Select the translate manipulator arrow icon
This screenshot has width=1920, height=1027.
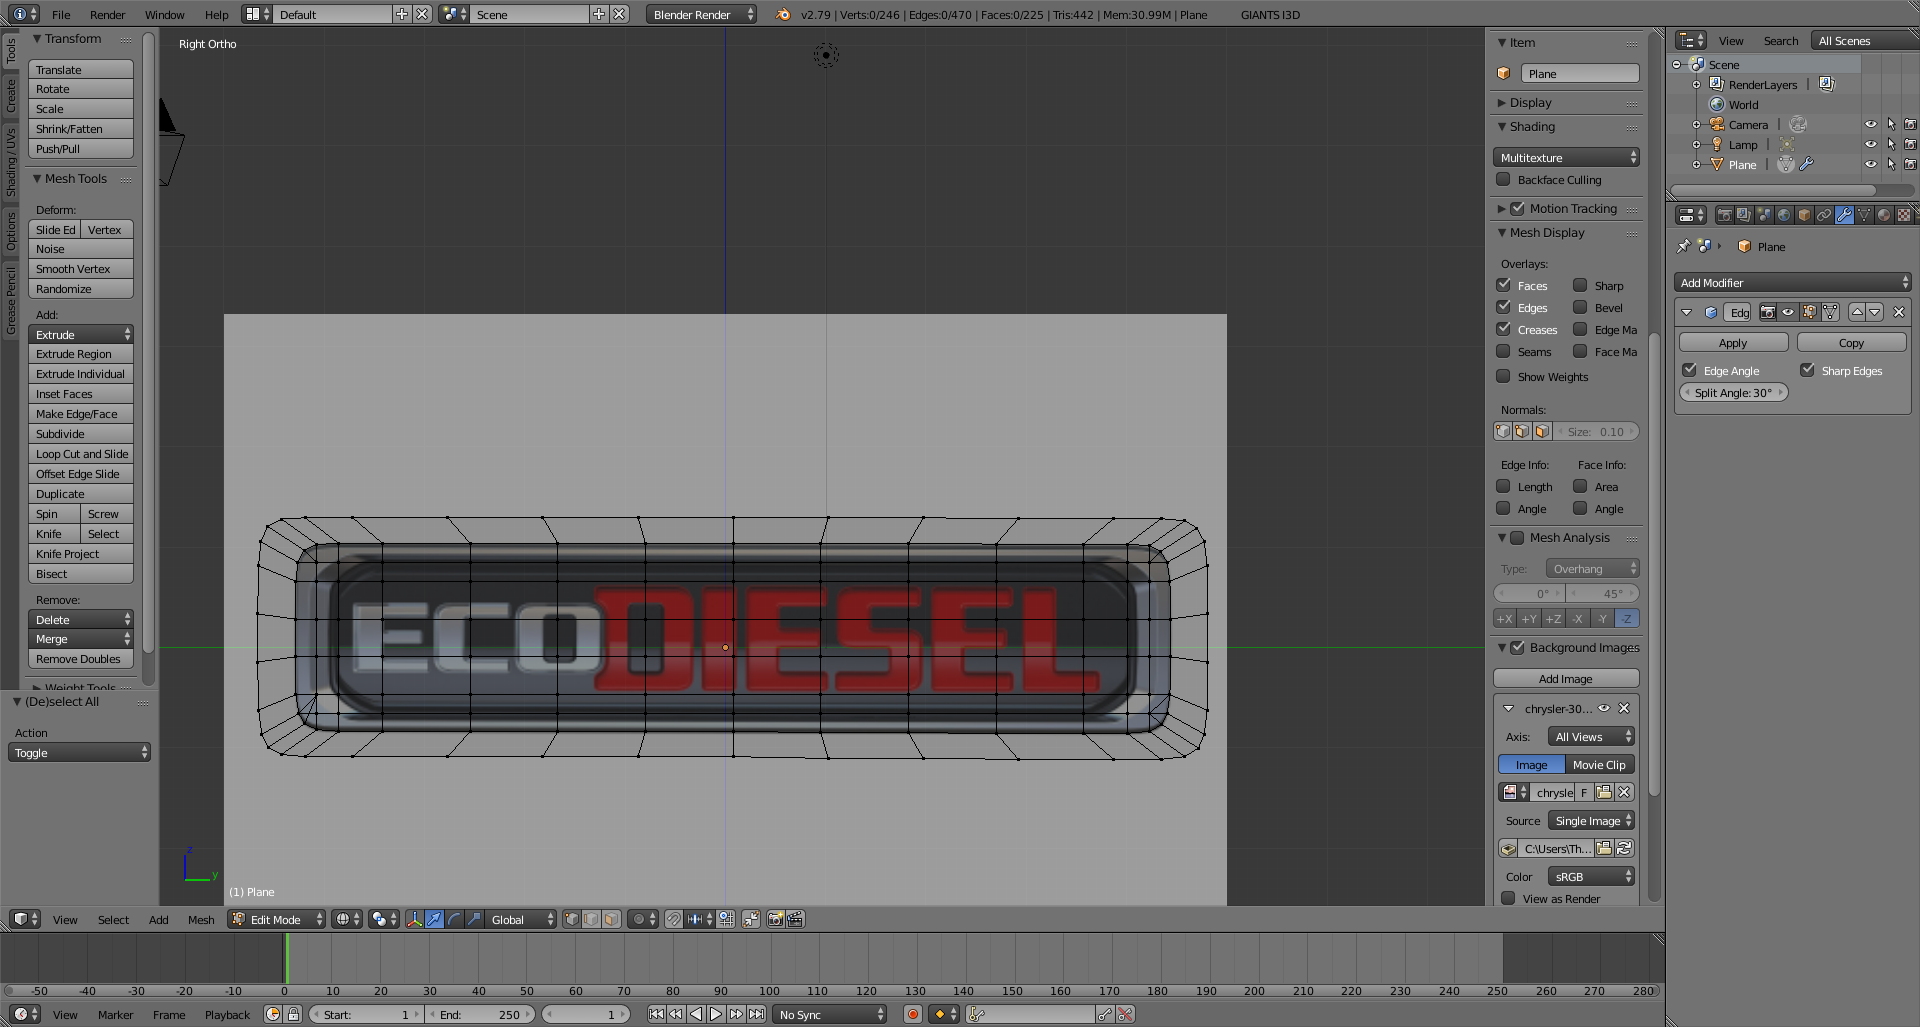(x=434, y=919)
